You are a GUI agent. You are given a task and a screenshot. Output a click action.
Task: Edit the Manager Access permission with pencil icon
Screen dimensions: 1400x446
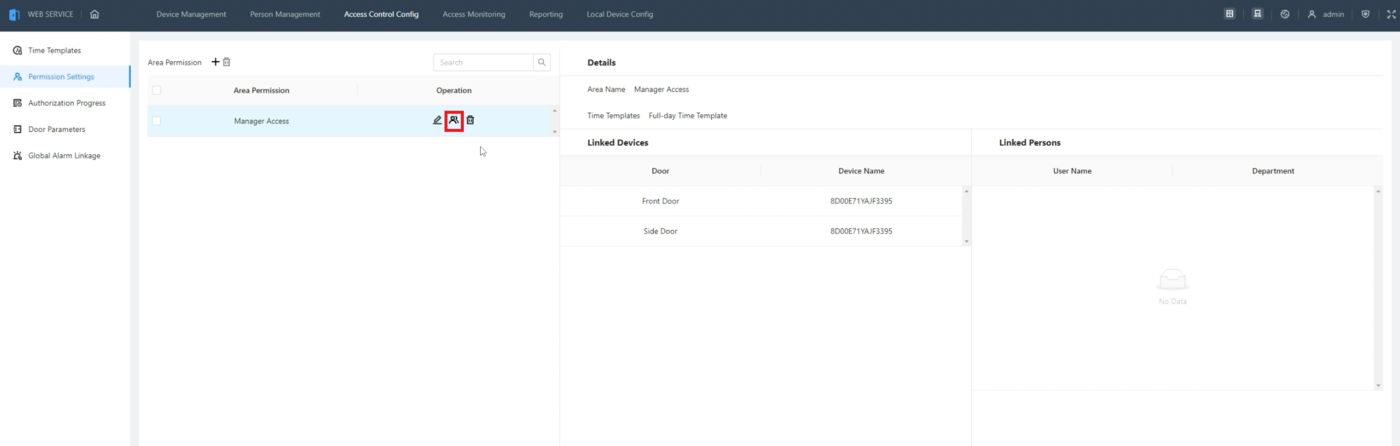point(437,120)
